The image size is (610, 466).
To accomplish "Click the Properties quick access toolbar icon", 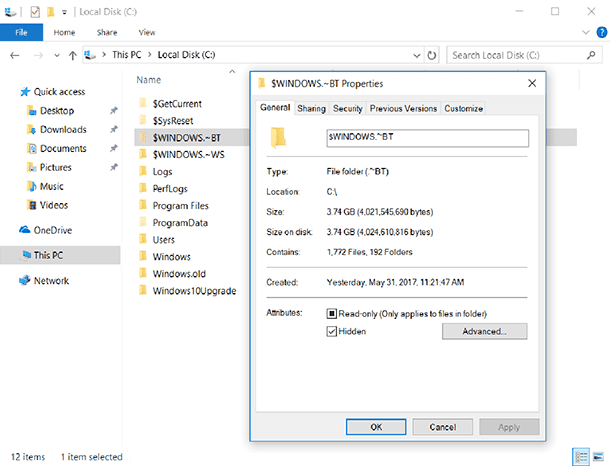I will [x=35, y=12].
